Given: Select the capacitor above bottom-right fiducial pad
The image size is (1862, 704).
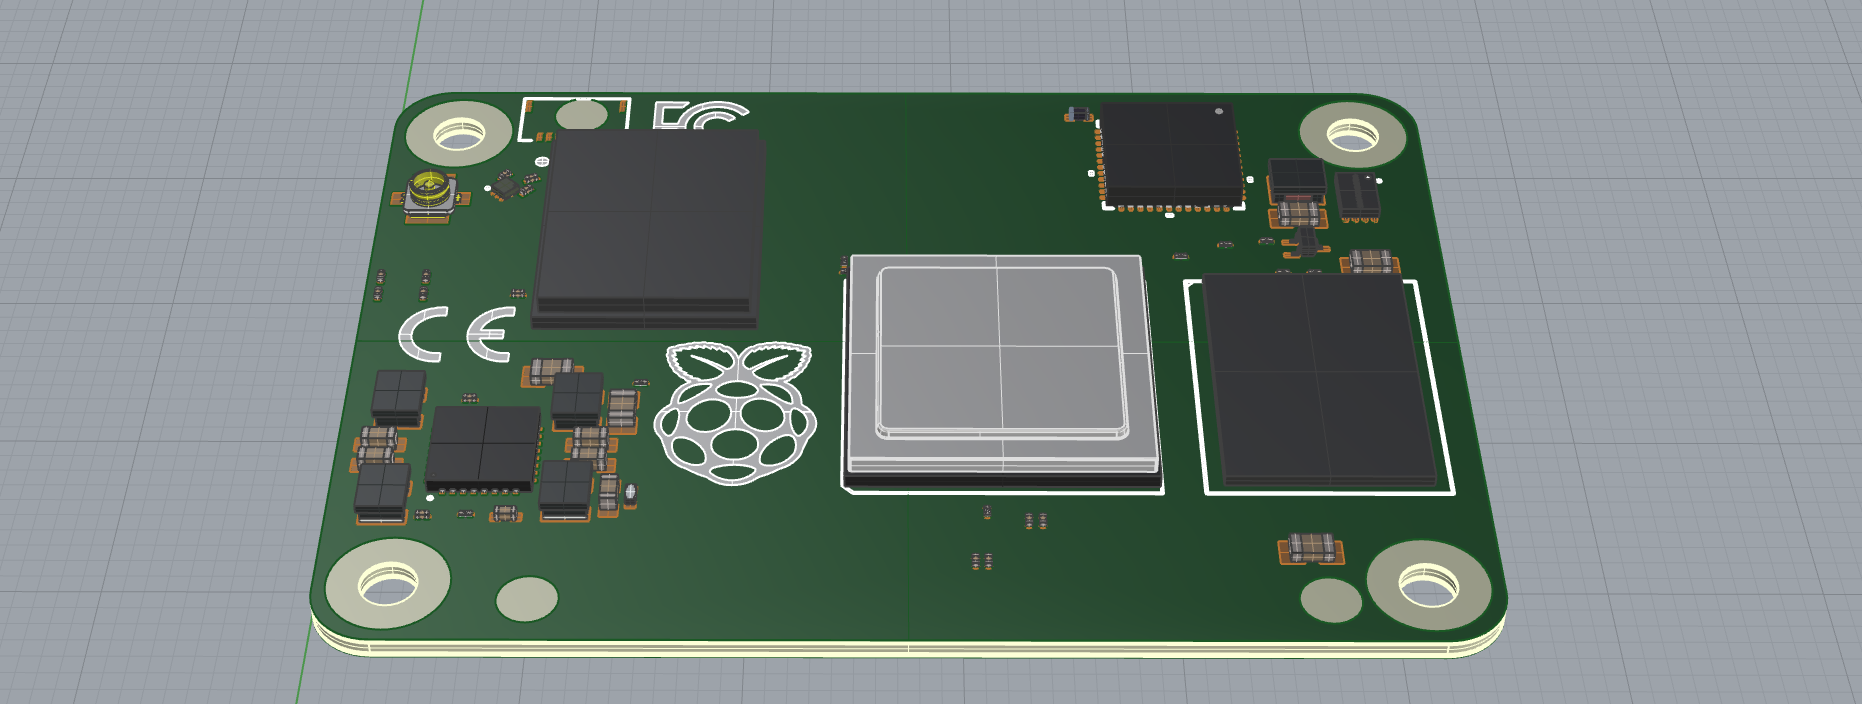Looking at the screenshot, I should coord(1311,548).
